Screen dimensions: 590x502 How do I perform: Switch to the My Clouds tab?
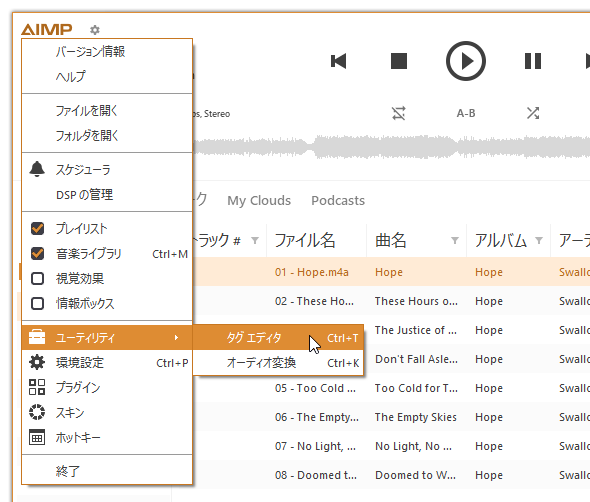click(x=259, y=201)
